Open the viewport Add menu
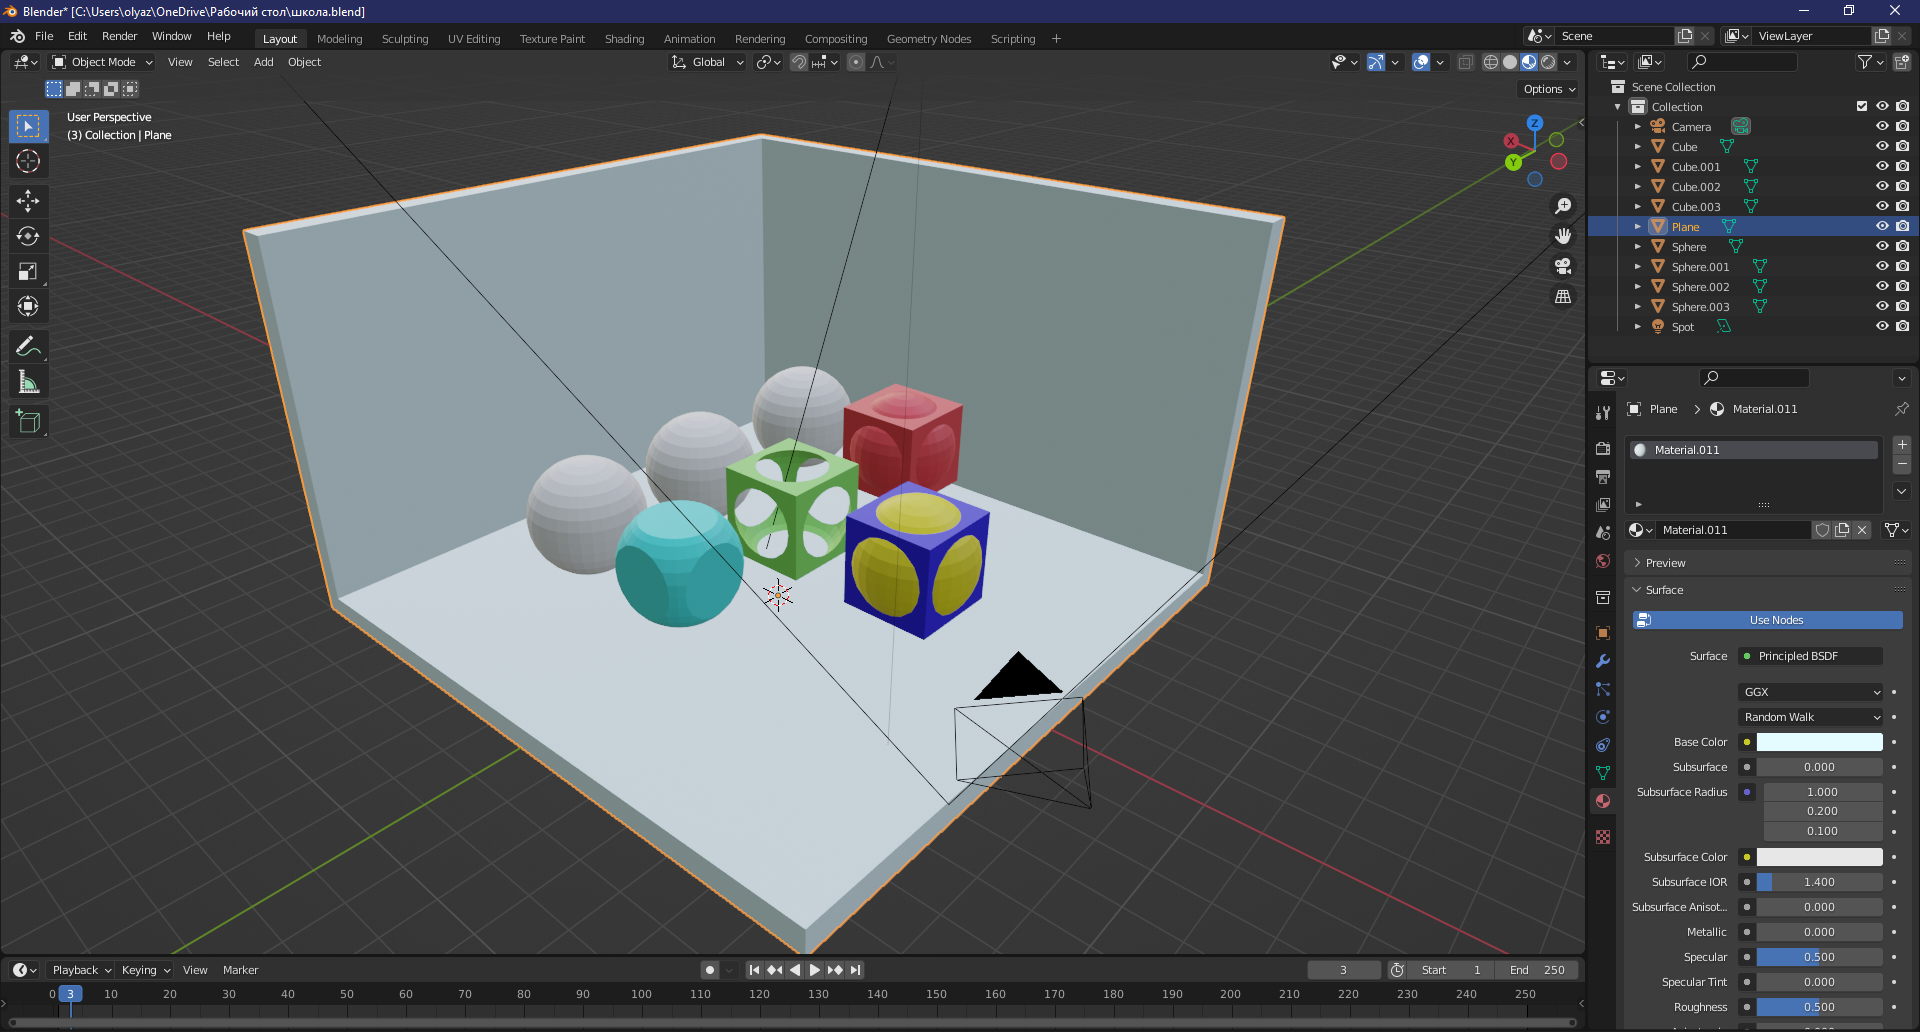This screenshot has height=1032, width=1920. click(x=263, y=62)
